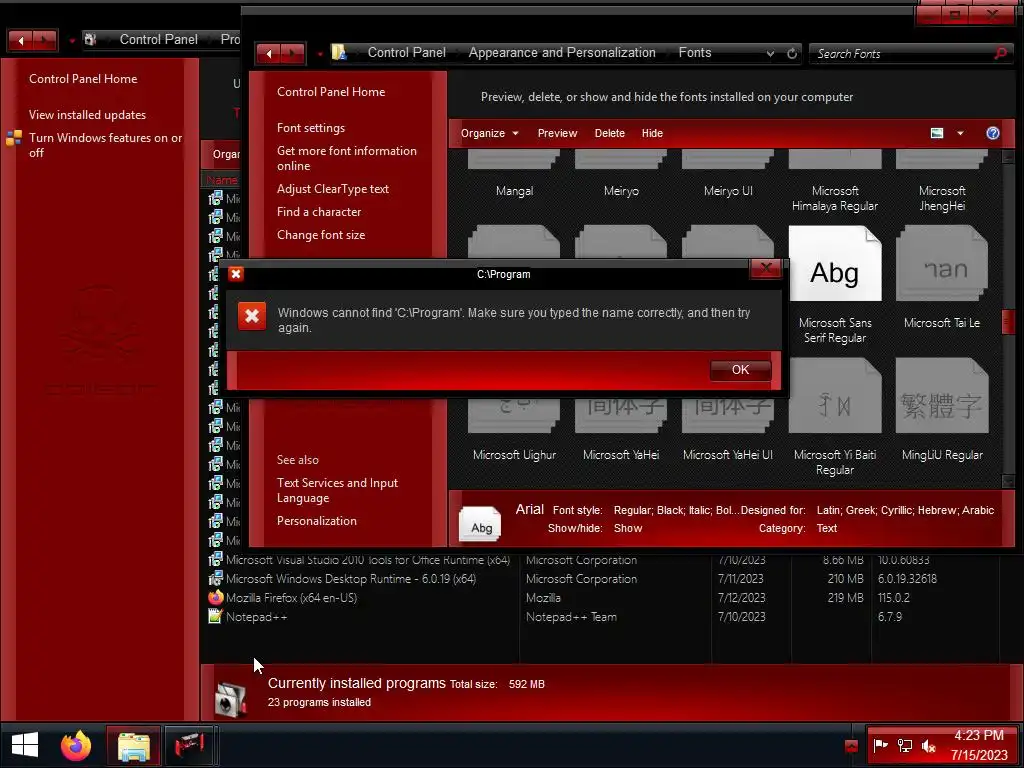Open Control Panel Home in Fonts sidebar
Viewport: 1024px width, 768px height.
point(330,91)
